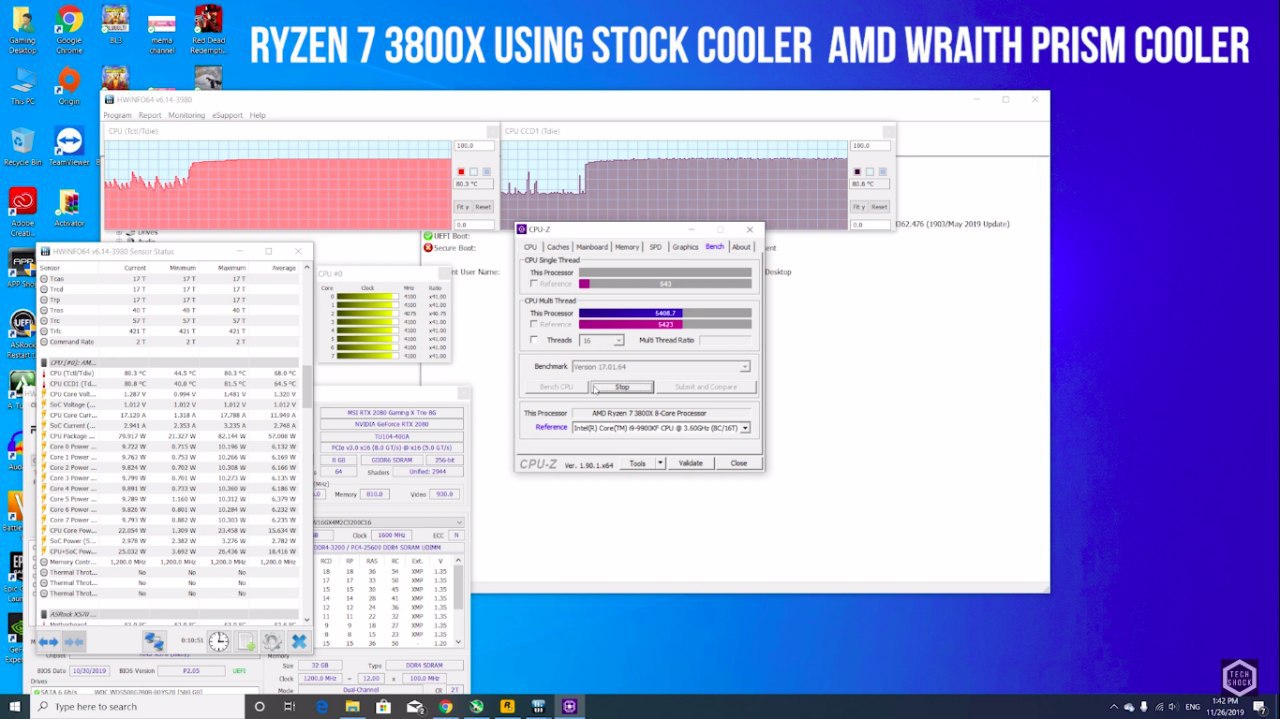Click the Close button in CPU-Z
The width and height of the screenshot is (1280, 719).
[738, 463]
